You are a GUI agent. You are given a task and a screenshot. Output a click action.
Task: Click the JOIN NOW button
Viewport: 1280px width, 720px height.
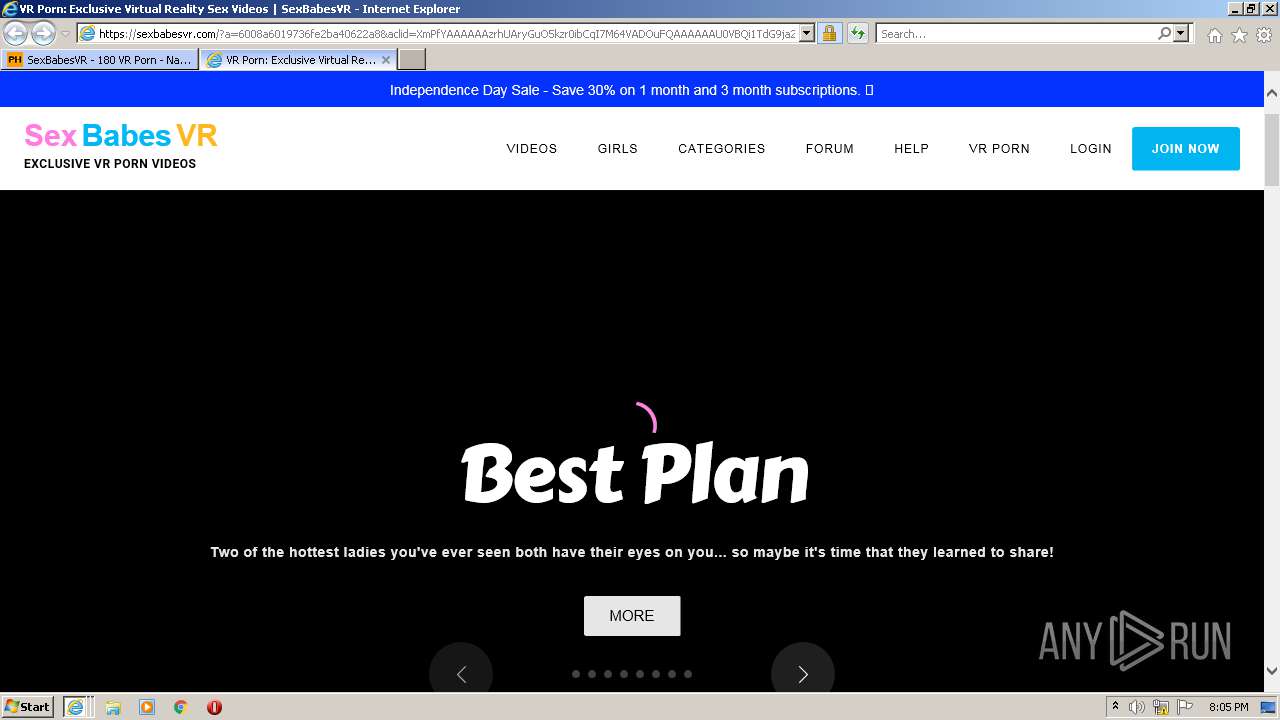1185,148
